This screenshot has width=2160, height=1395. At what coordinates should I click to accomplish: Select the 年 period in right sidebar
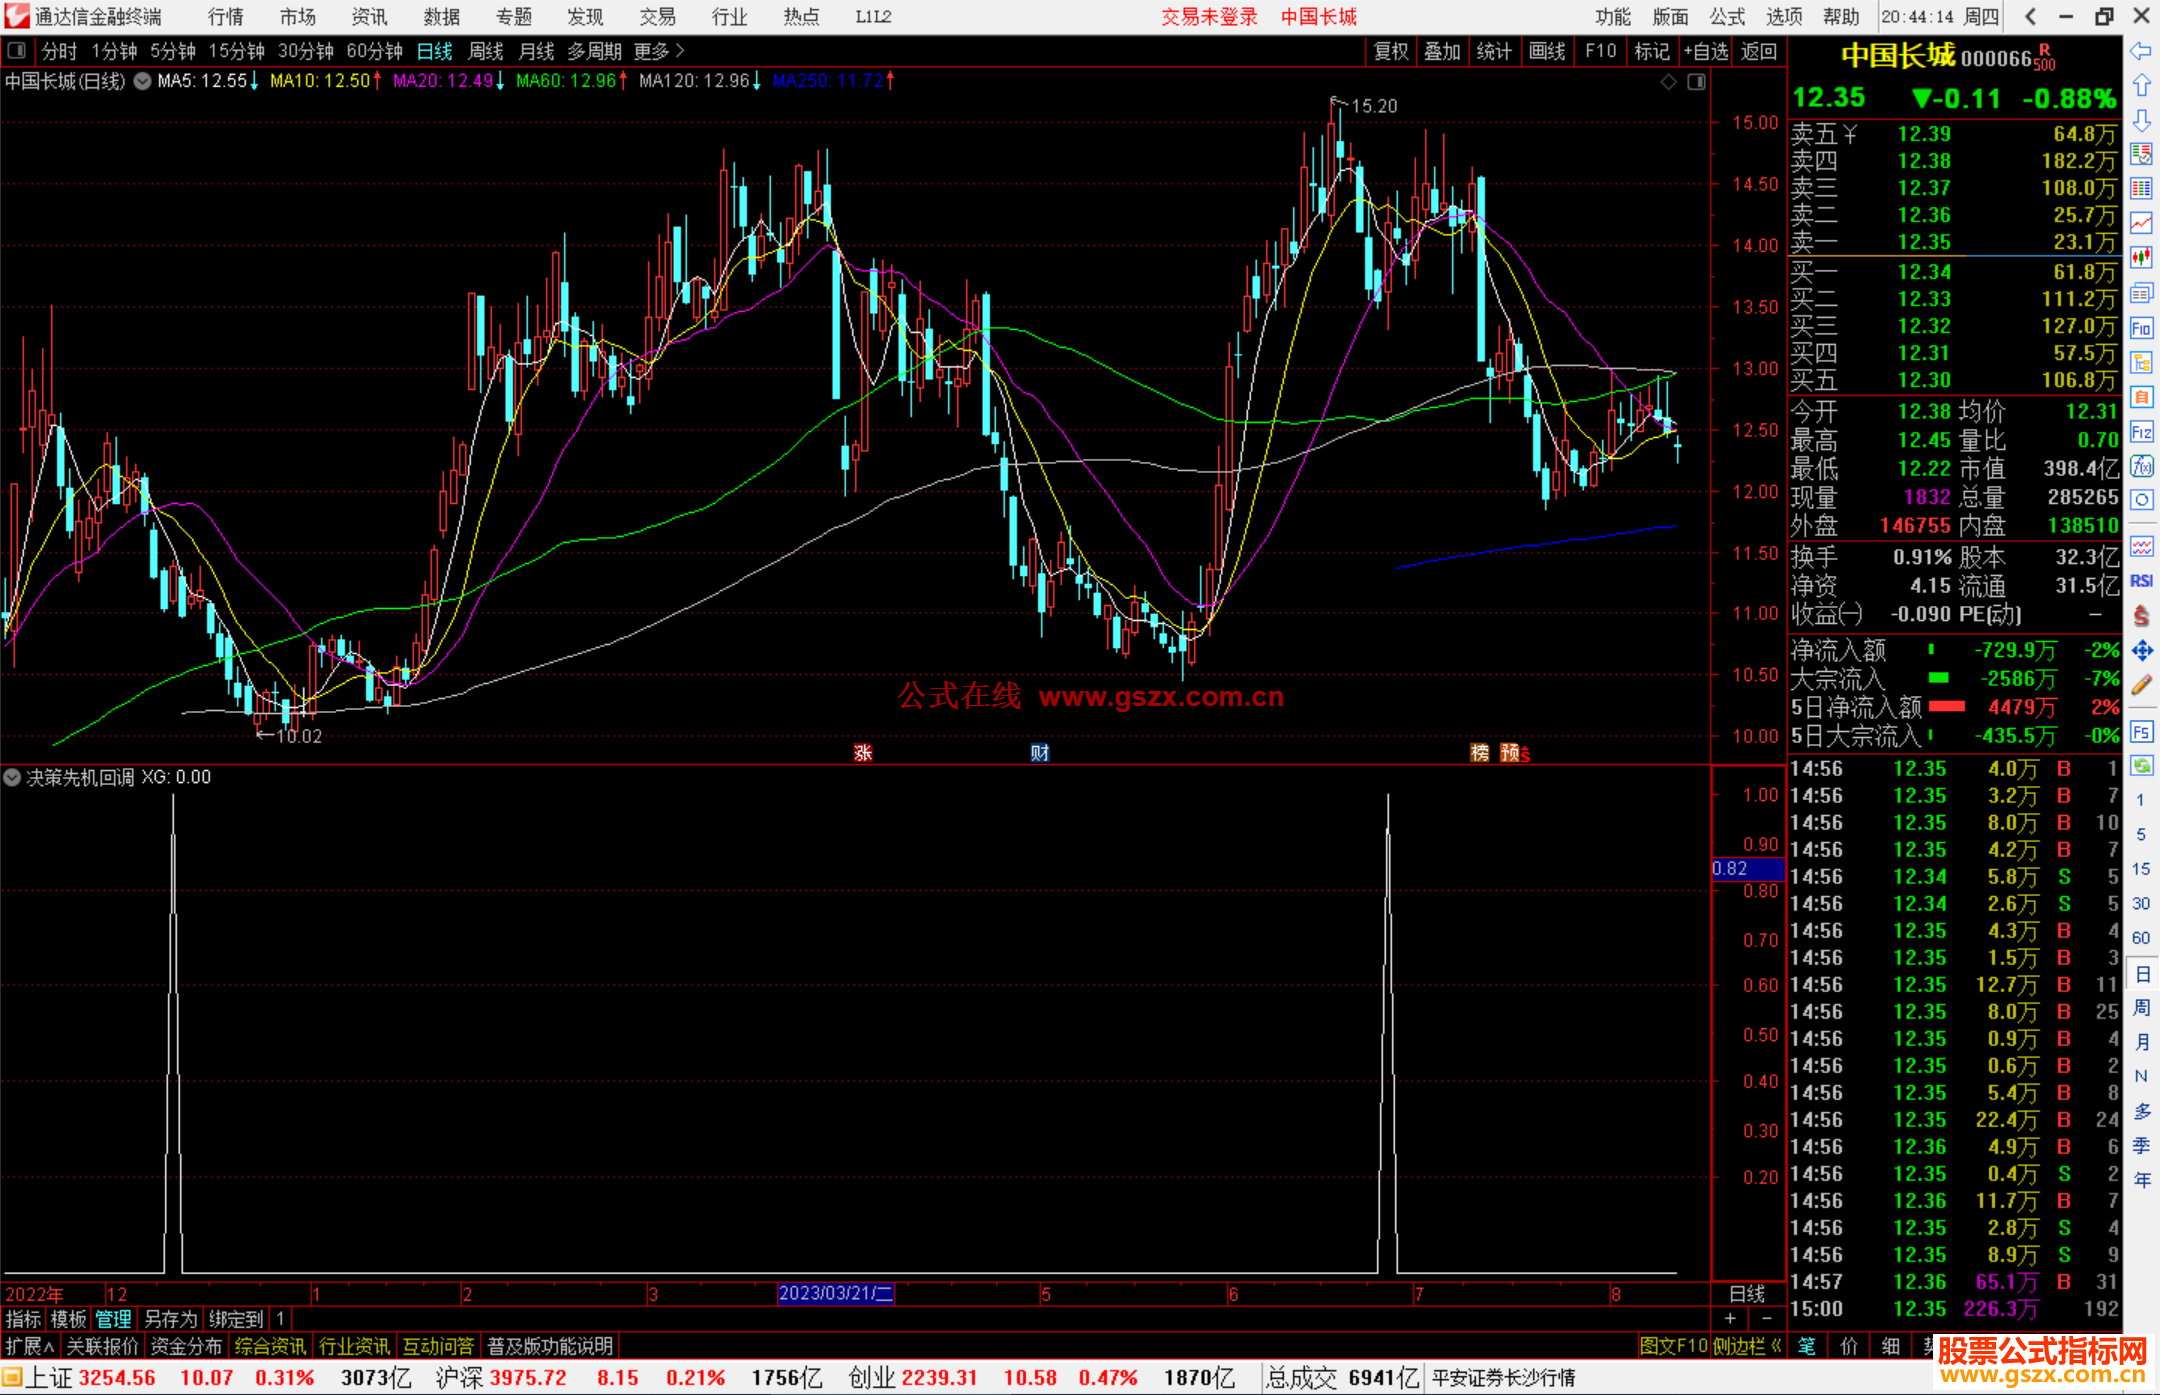(2142, 1180)
